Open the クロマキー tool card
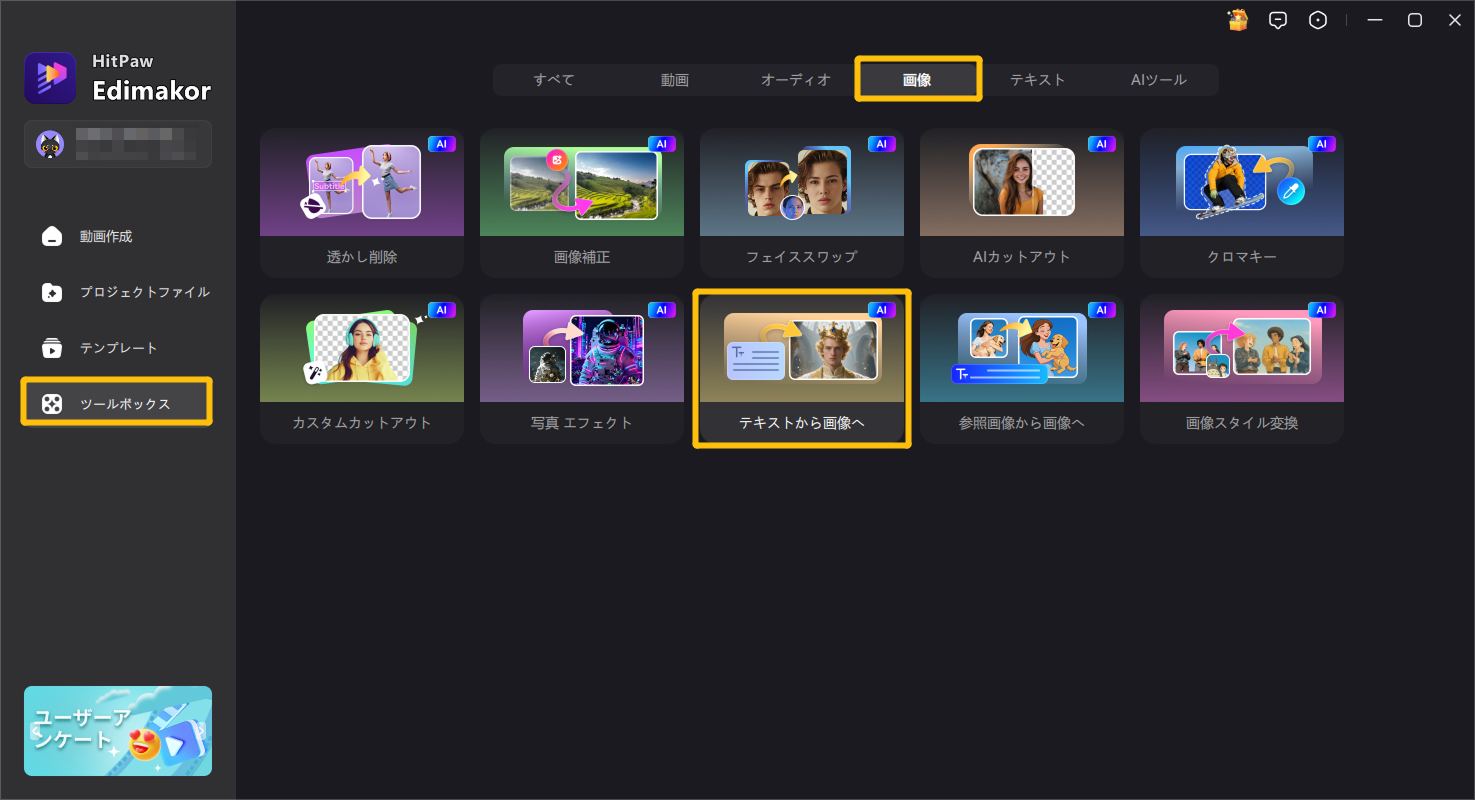1475x800 pixels. tap(1241, 203)
